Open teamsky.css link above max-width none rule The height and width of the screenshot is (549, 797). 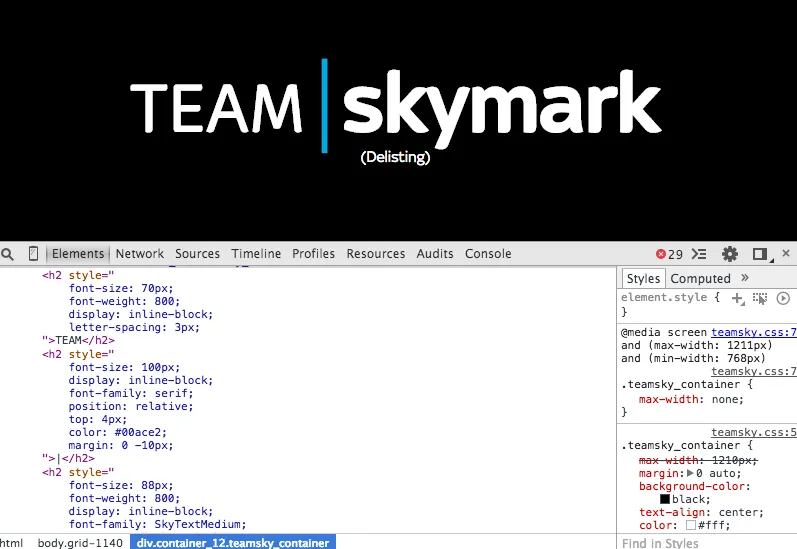(x=754, y=372)
